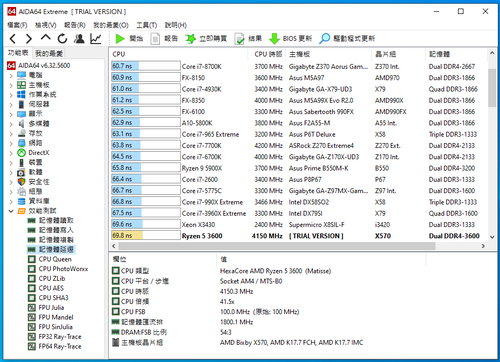Select the FPU Julia benchmark
The image size is (500, 362).
[x=46, y=307]
